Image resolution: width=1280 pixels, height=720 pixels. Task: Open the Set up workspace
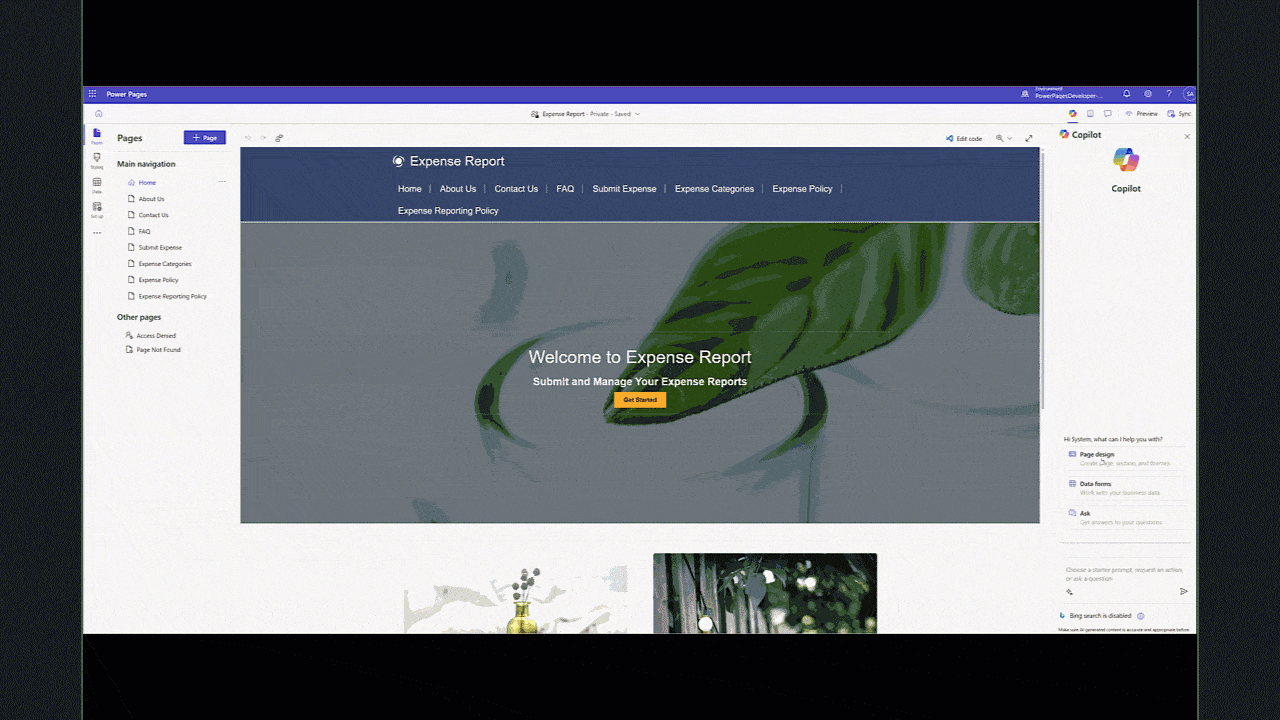(97, 208)
